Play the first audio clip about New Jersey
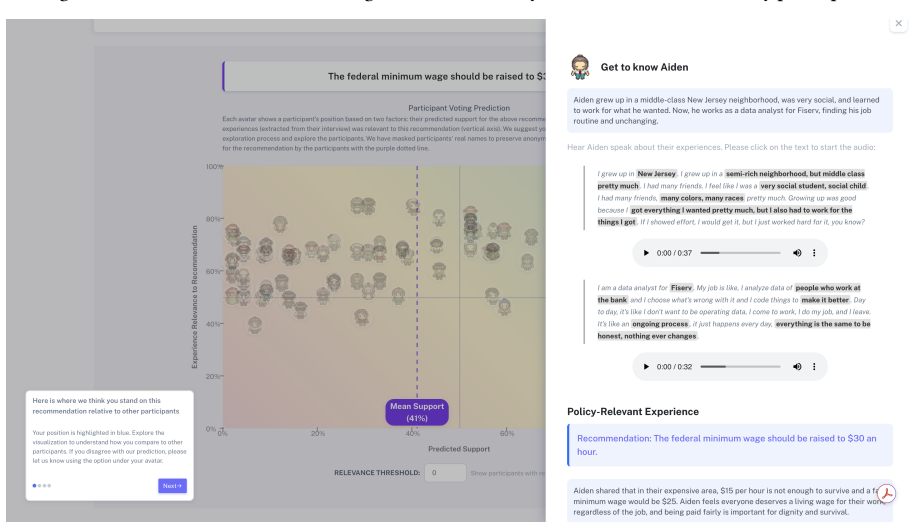The image size is (914, 528). click(646, 253)
